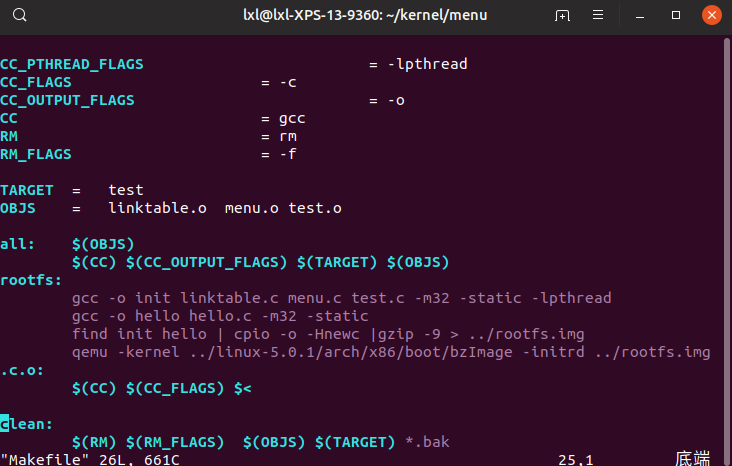Place cursor on CC_PTHREAD_FLAGS variable
This screenshot has width=732, height=466.
[x=72, y=64]
